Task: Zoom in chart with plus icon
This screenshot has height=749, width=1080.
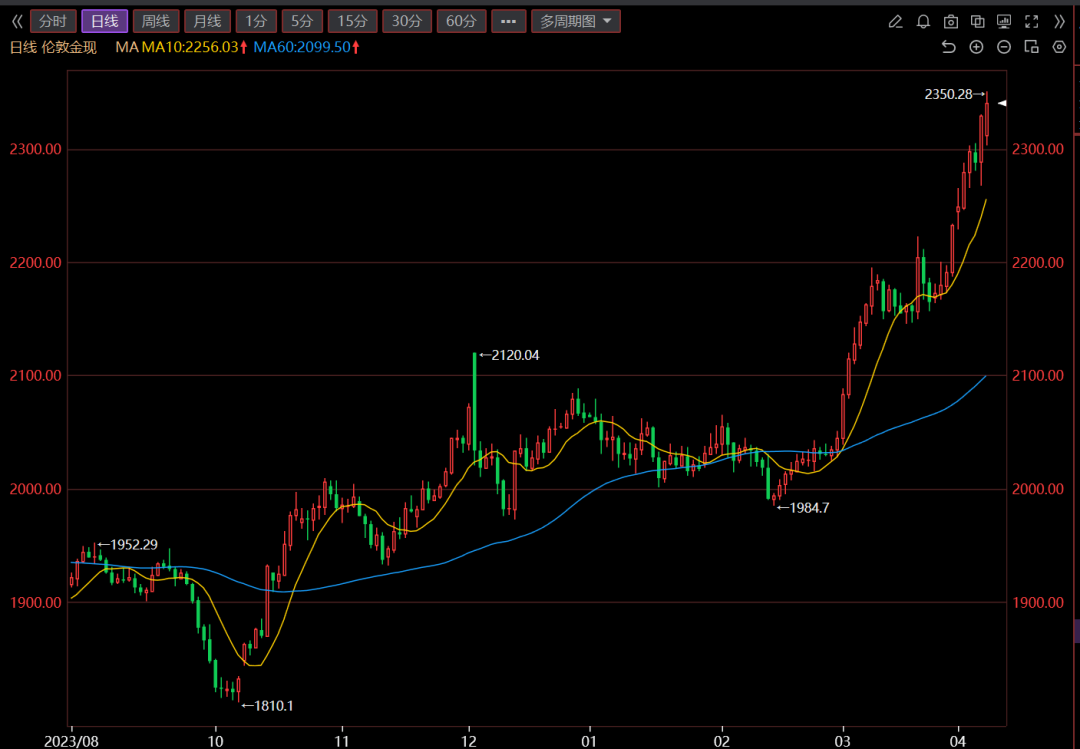Action: 977,47
